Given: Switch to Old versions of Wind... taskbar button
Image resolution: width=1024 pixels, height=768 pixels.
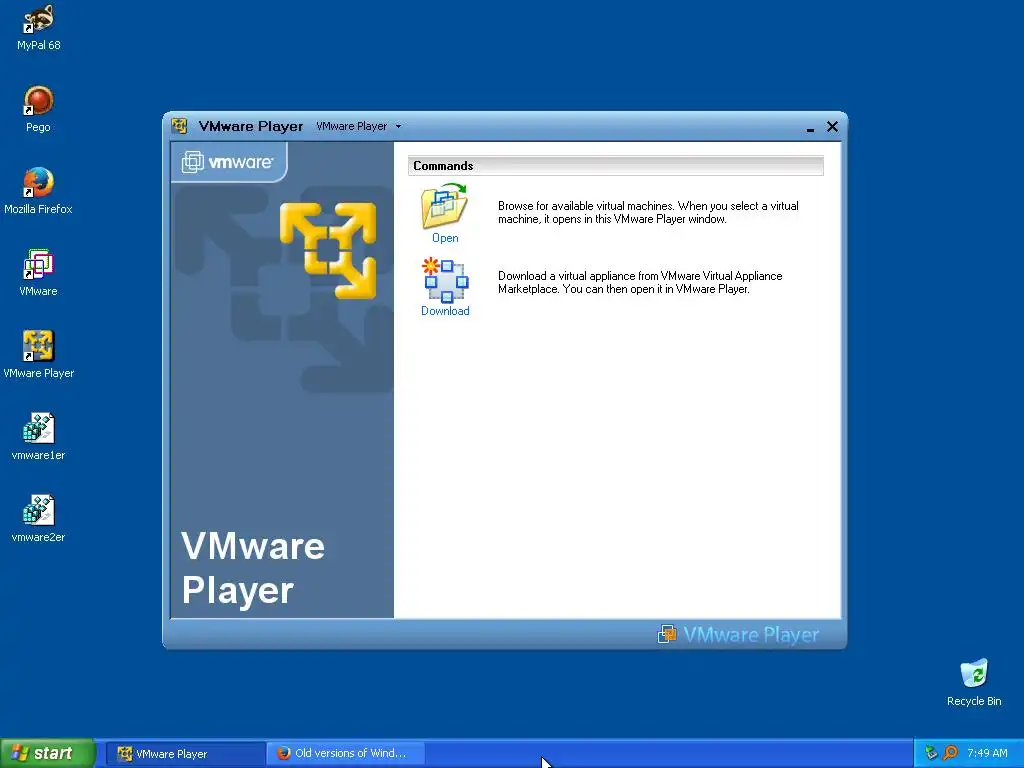Looking at the screenshot, I should click(346, 754).
